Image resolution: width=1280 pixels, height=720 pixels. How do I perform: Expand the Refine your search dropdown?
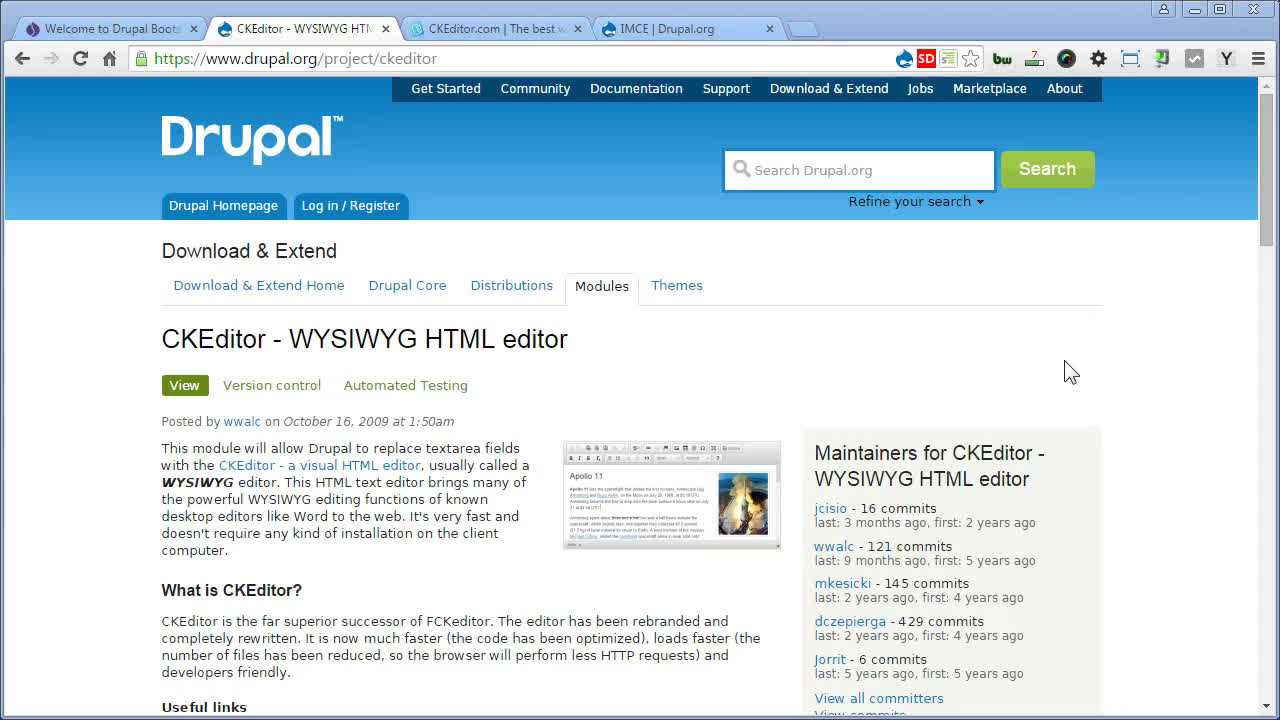916,202
